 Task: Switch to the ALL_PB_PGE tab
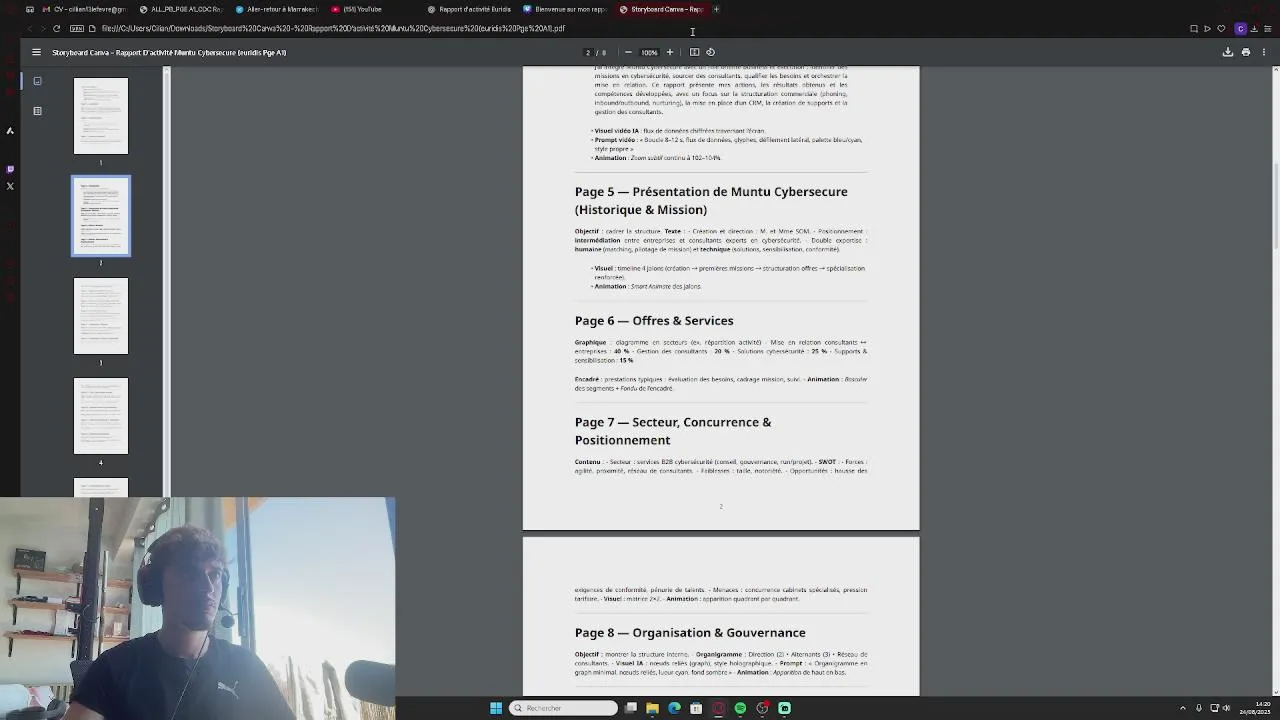pyautogui.click(x=180, y=9)
